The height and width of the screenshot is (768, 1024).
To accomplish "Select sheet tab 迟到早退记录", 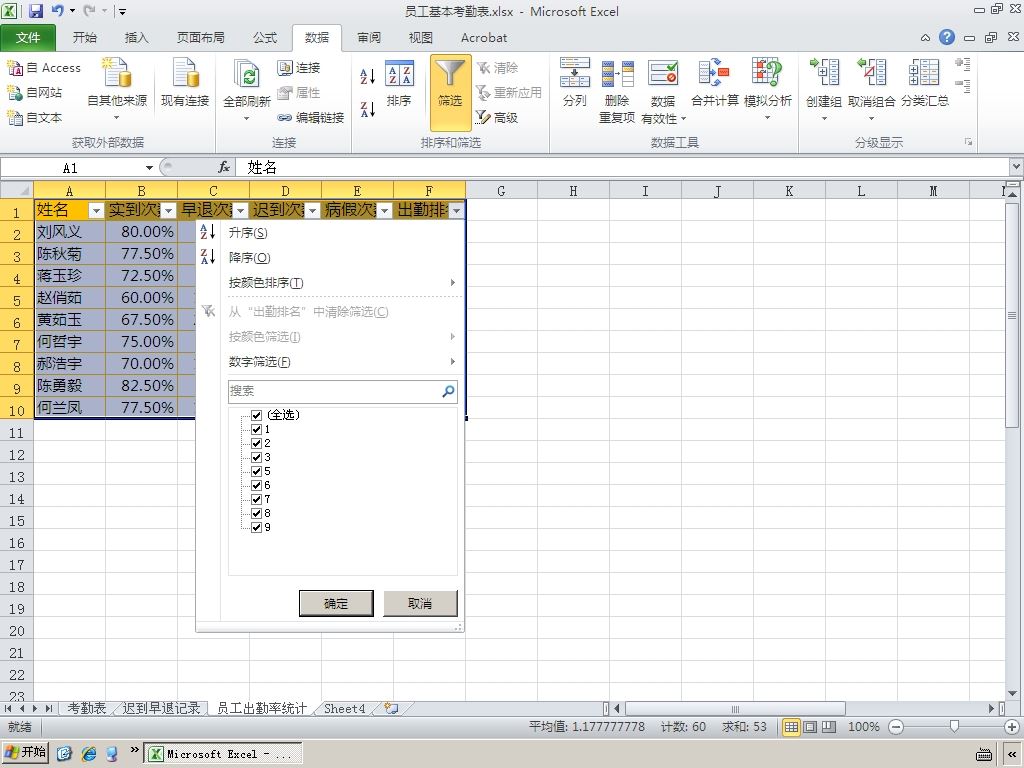I will 161,708.
